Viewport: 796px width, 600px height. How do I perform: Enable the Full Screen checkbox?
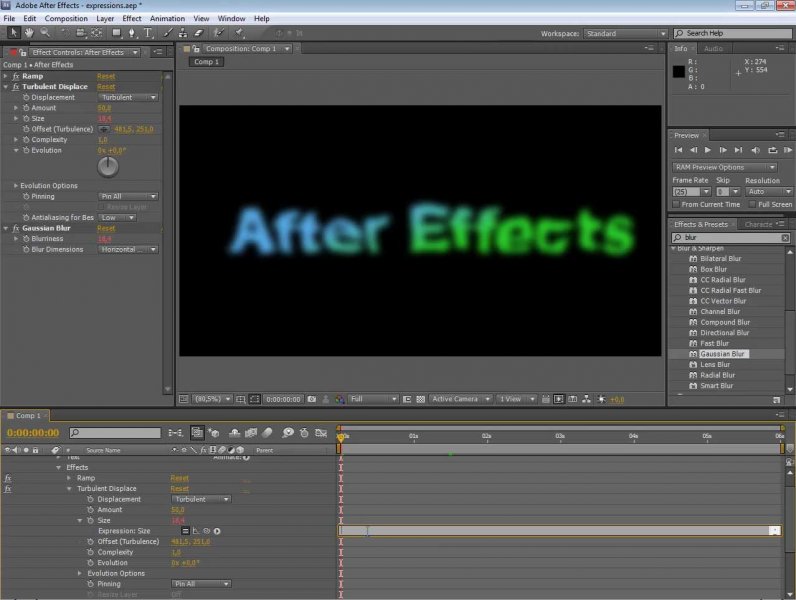[750, 204]
